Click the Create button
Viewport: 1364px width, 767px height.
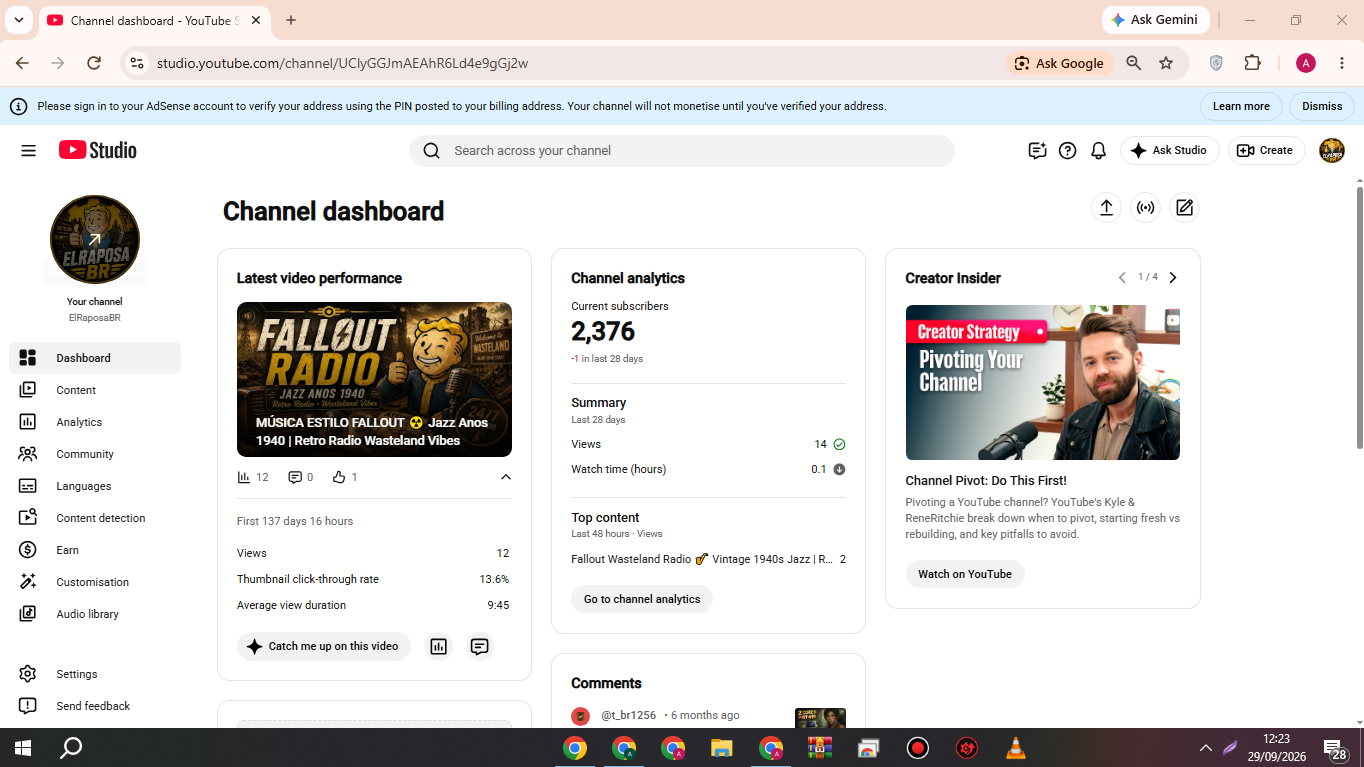coord(1266,151)
